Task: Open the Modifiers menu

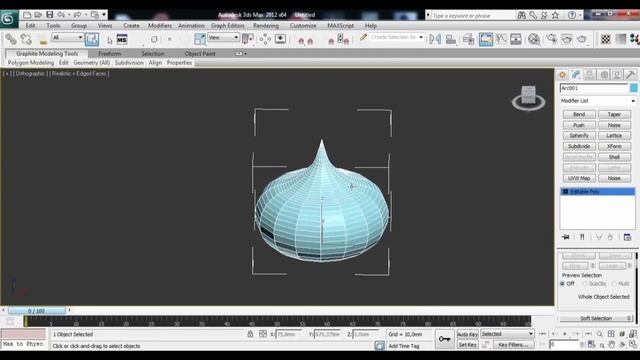Action: [160, 25]
